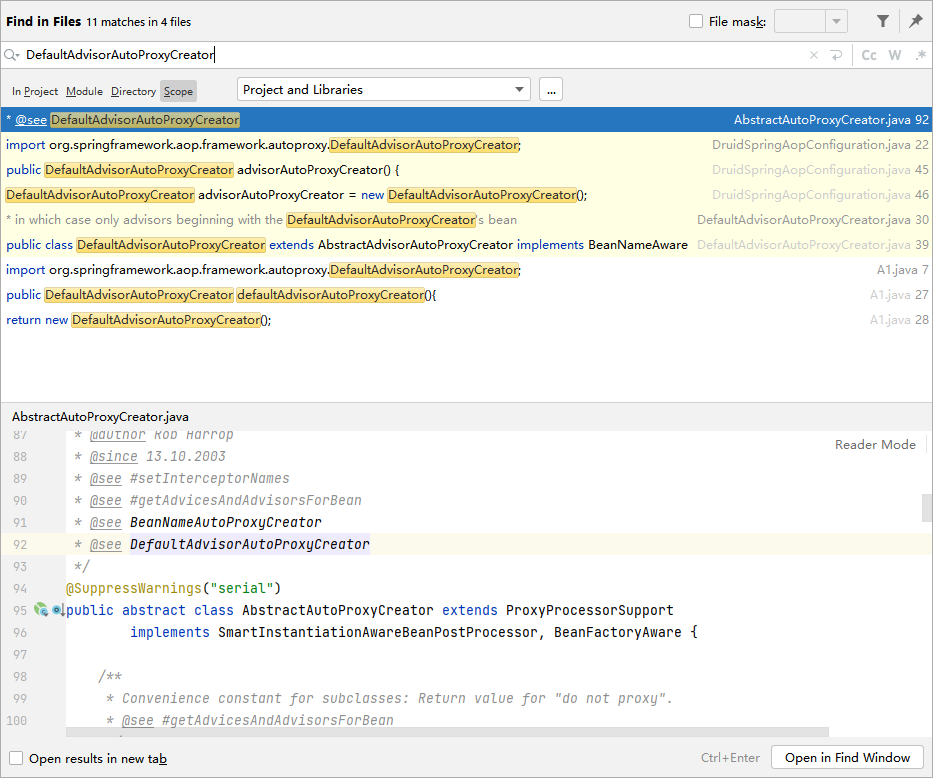Click the filter funnel icon
This screenshot has width=933, height=778.
tap(883, 21)
